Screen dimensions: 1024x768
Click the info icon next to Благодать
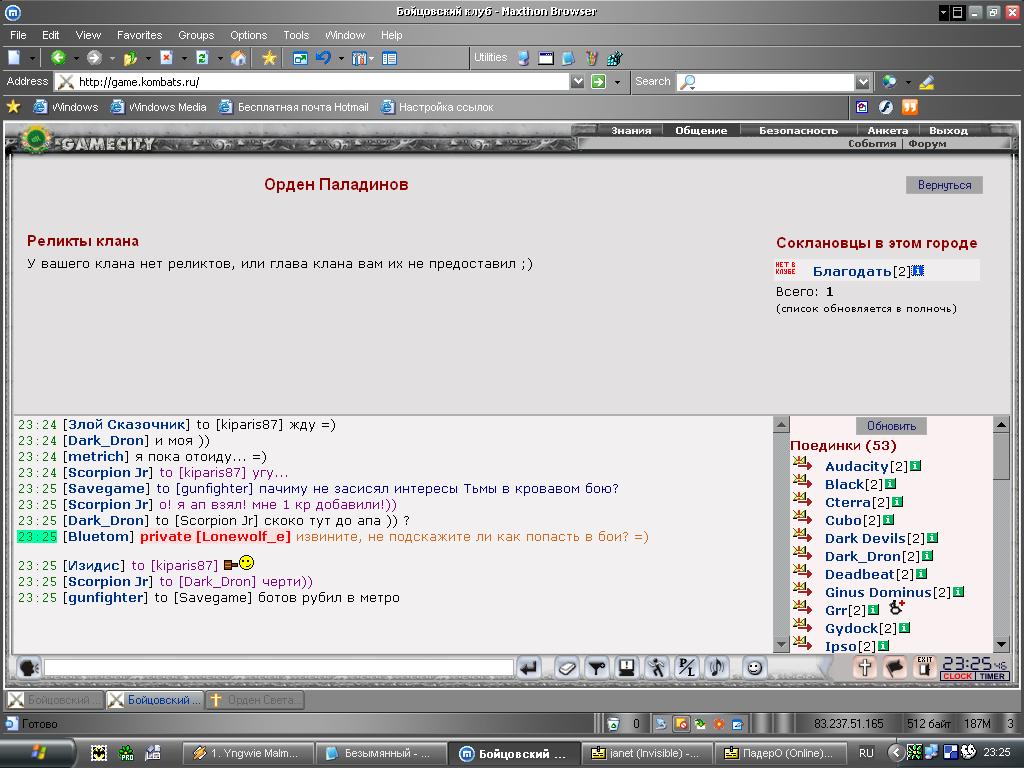918,270
